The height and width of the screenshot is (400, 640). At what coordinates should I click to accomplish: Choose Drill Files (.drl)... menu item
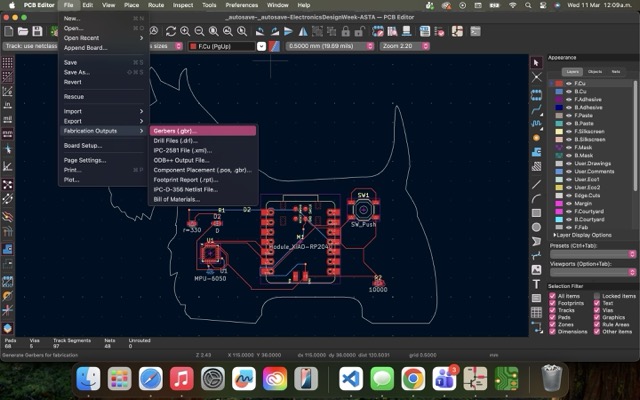[x=203, y=141]
